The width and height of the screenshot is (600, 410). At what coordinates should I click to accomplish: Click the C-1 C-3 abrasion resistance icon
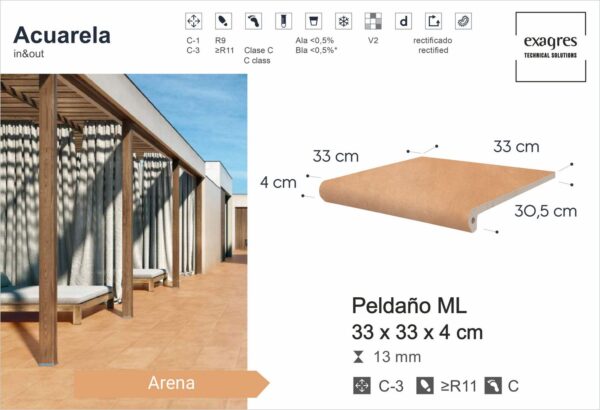click(x=193, y=21)
